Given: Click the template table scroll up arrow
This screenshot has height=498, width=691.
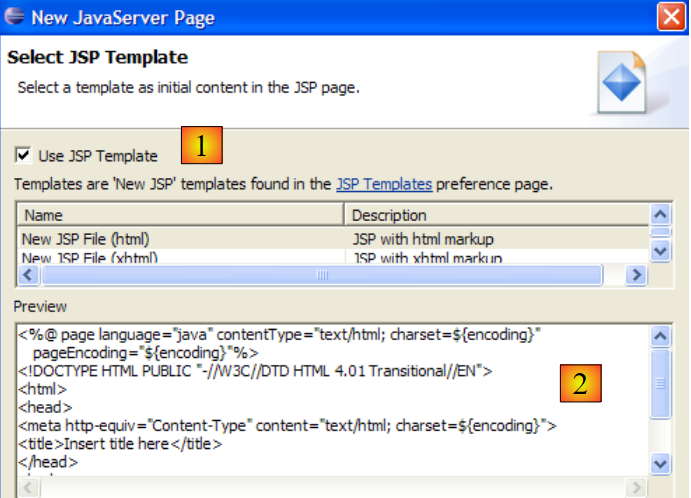Looking at the screenshot, I should click(x=660, y=214).
